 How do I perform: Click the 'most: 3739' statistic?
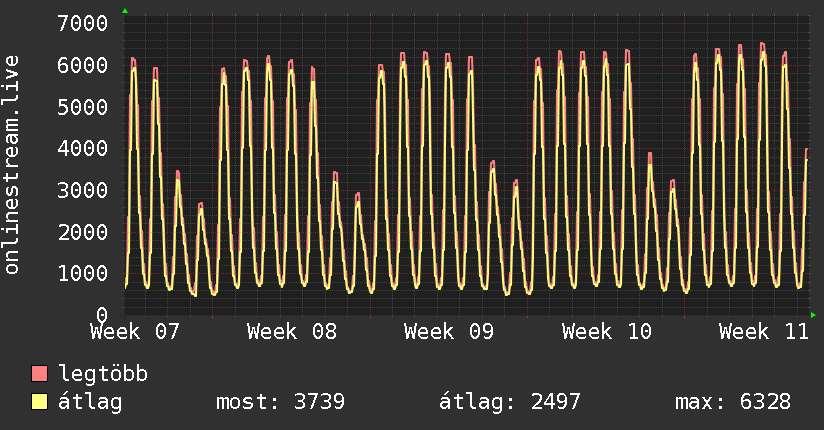tap(281, 402)
